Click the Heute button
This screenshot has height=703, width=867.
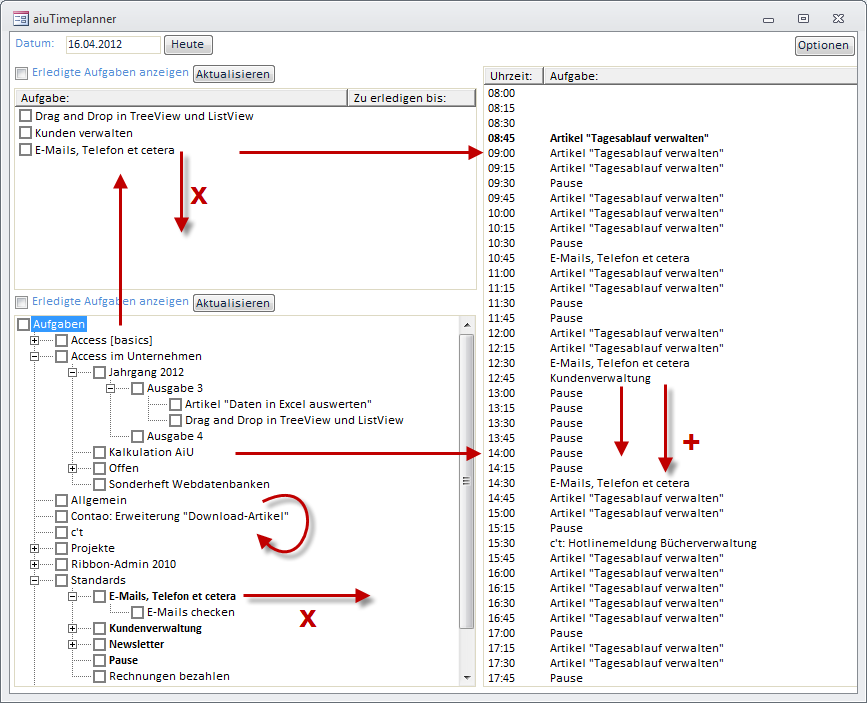[x=188, y=45]
